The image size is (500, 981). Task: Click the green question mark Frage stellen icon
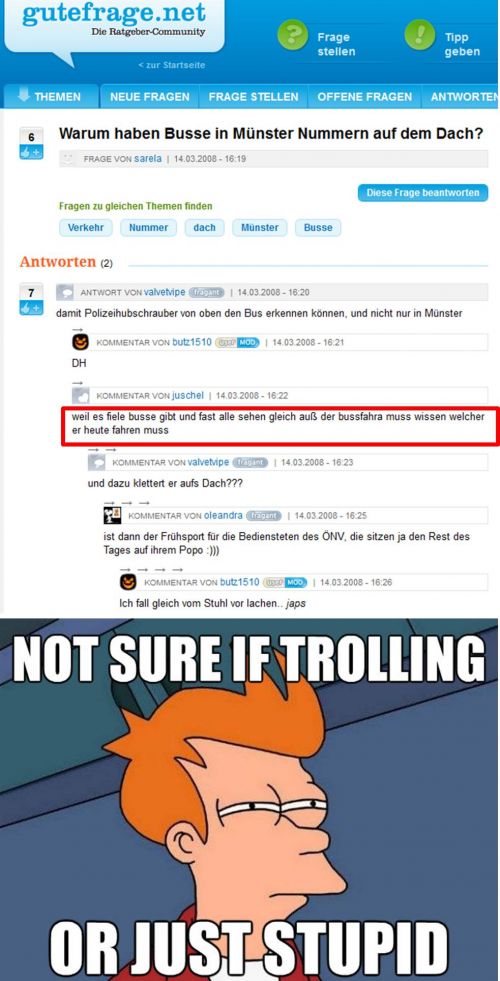click(292, 35)
